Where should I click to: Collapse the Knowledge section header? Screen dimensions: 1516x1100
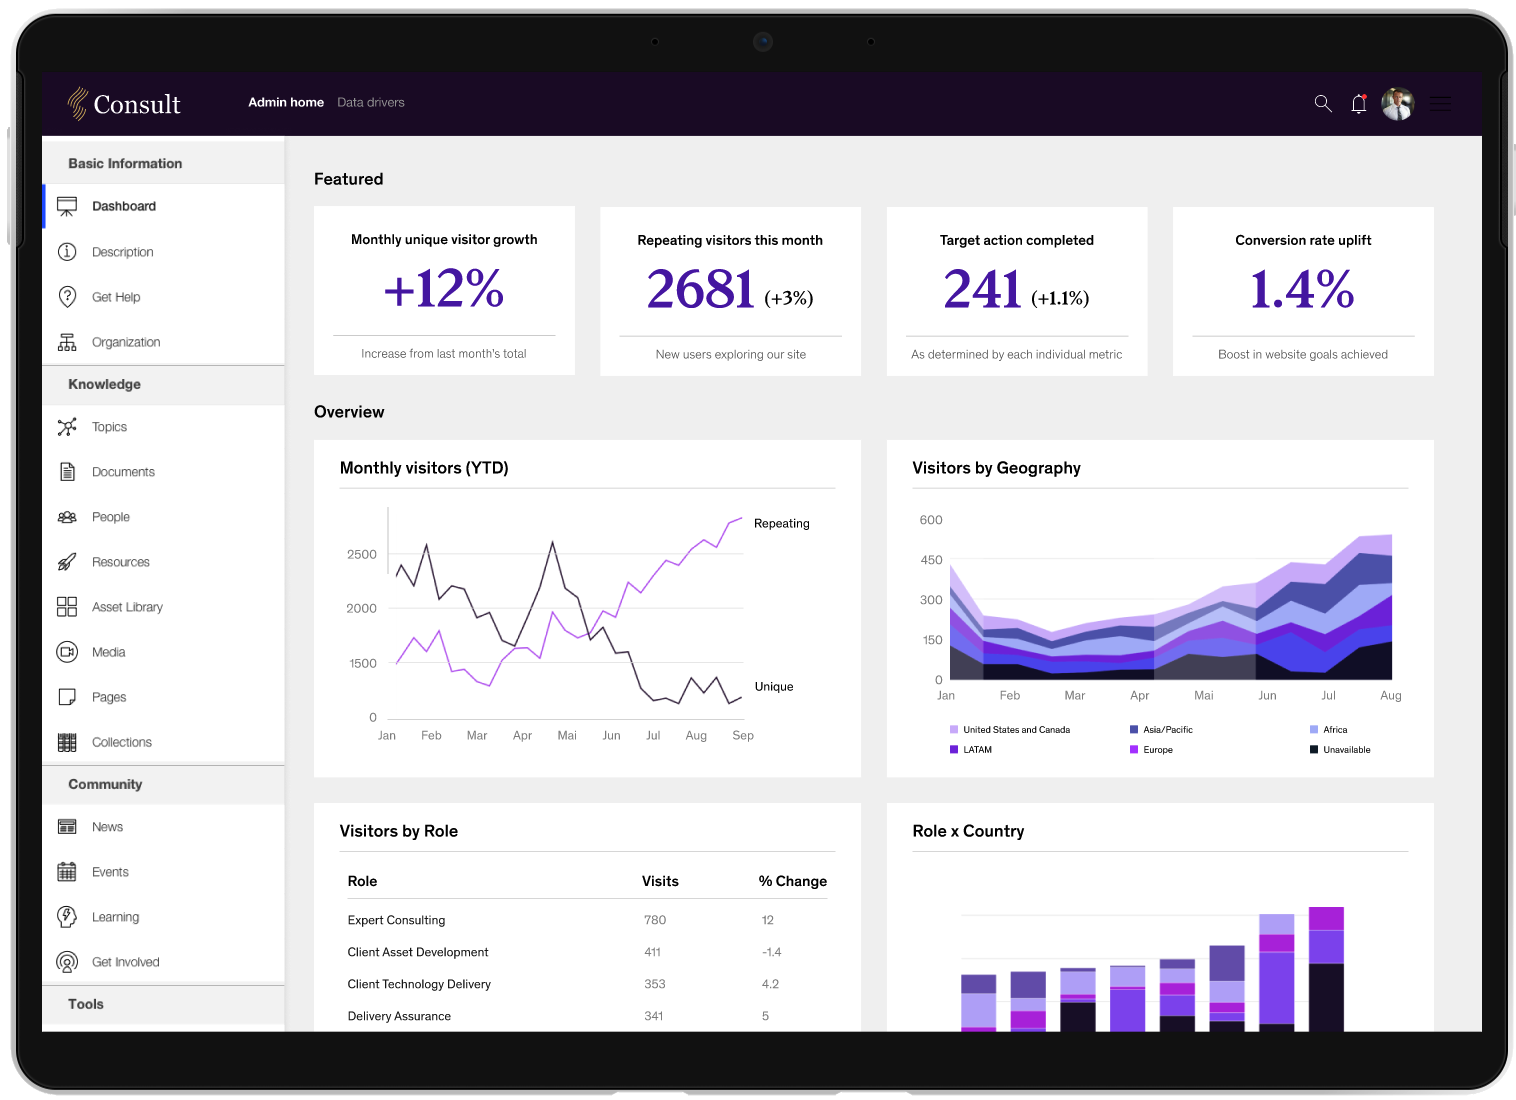click(163, 384)
